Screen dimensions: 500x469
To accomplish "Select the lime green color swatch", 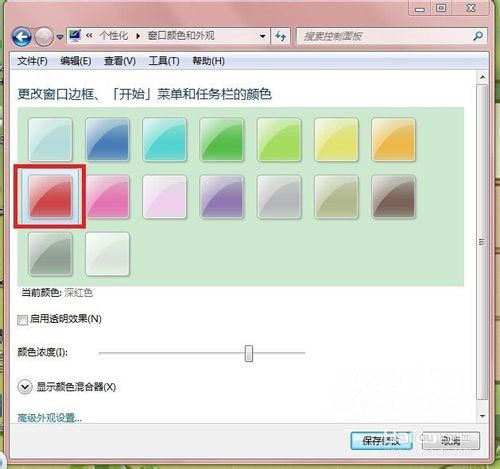I will click(279, 139).
